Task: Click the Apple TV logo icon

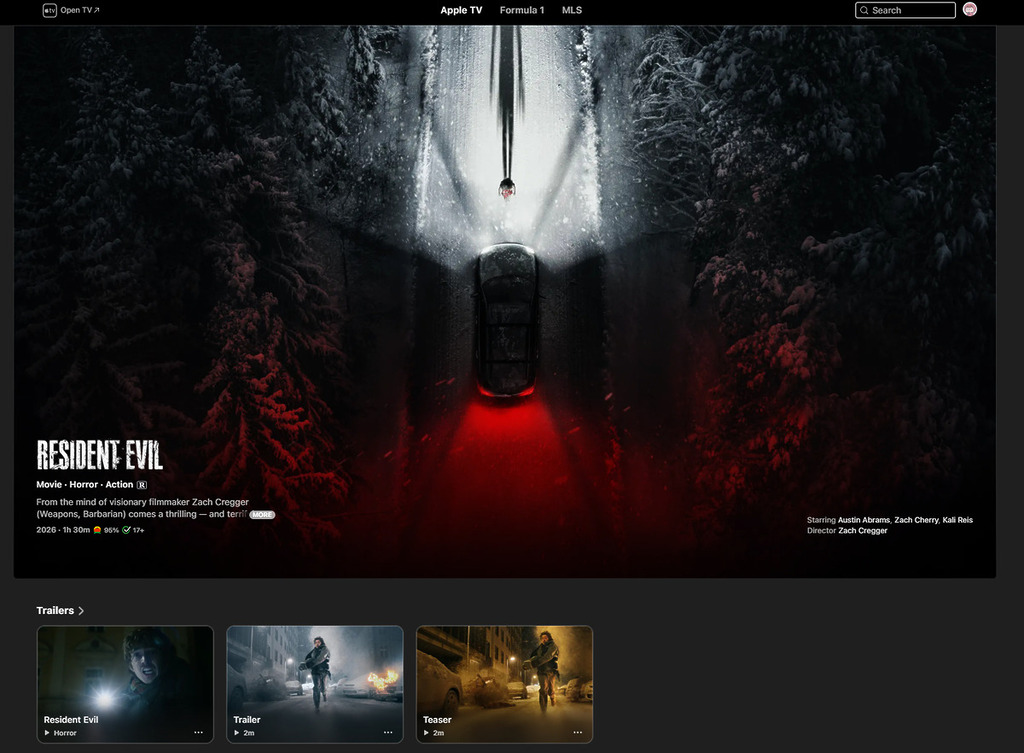Action: [x=50, y=10]
